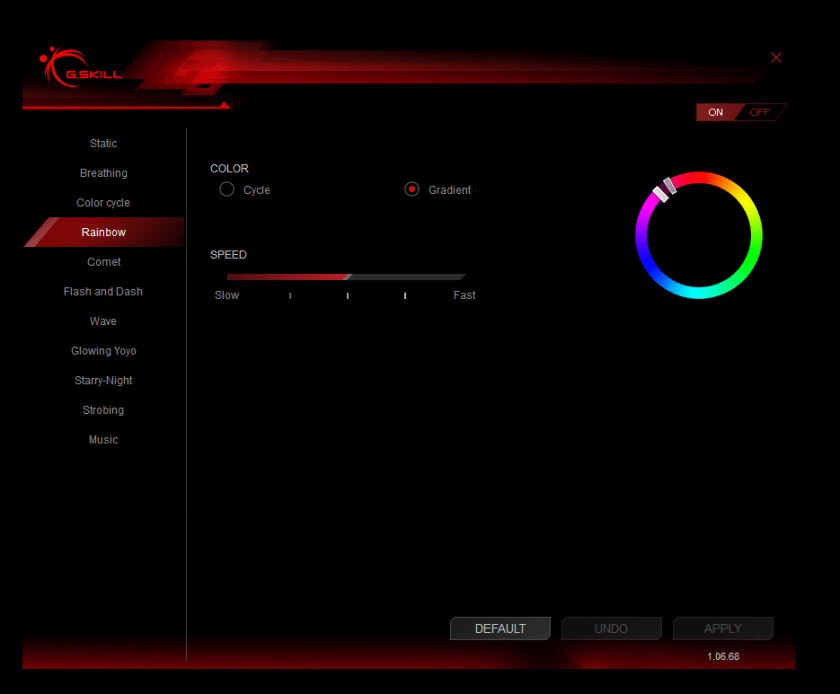Screen dimensions: 840x694
Task: Open the Music lighting mode
Action: pos(103,440)
